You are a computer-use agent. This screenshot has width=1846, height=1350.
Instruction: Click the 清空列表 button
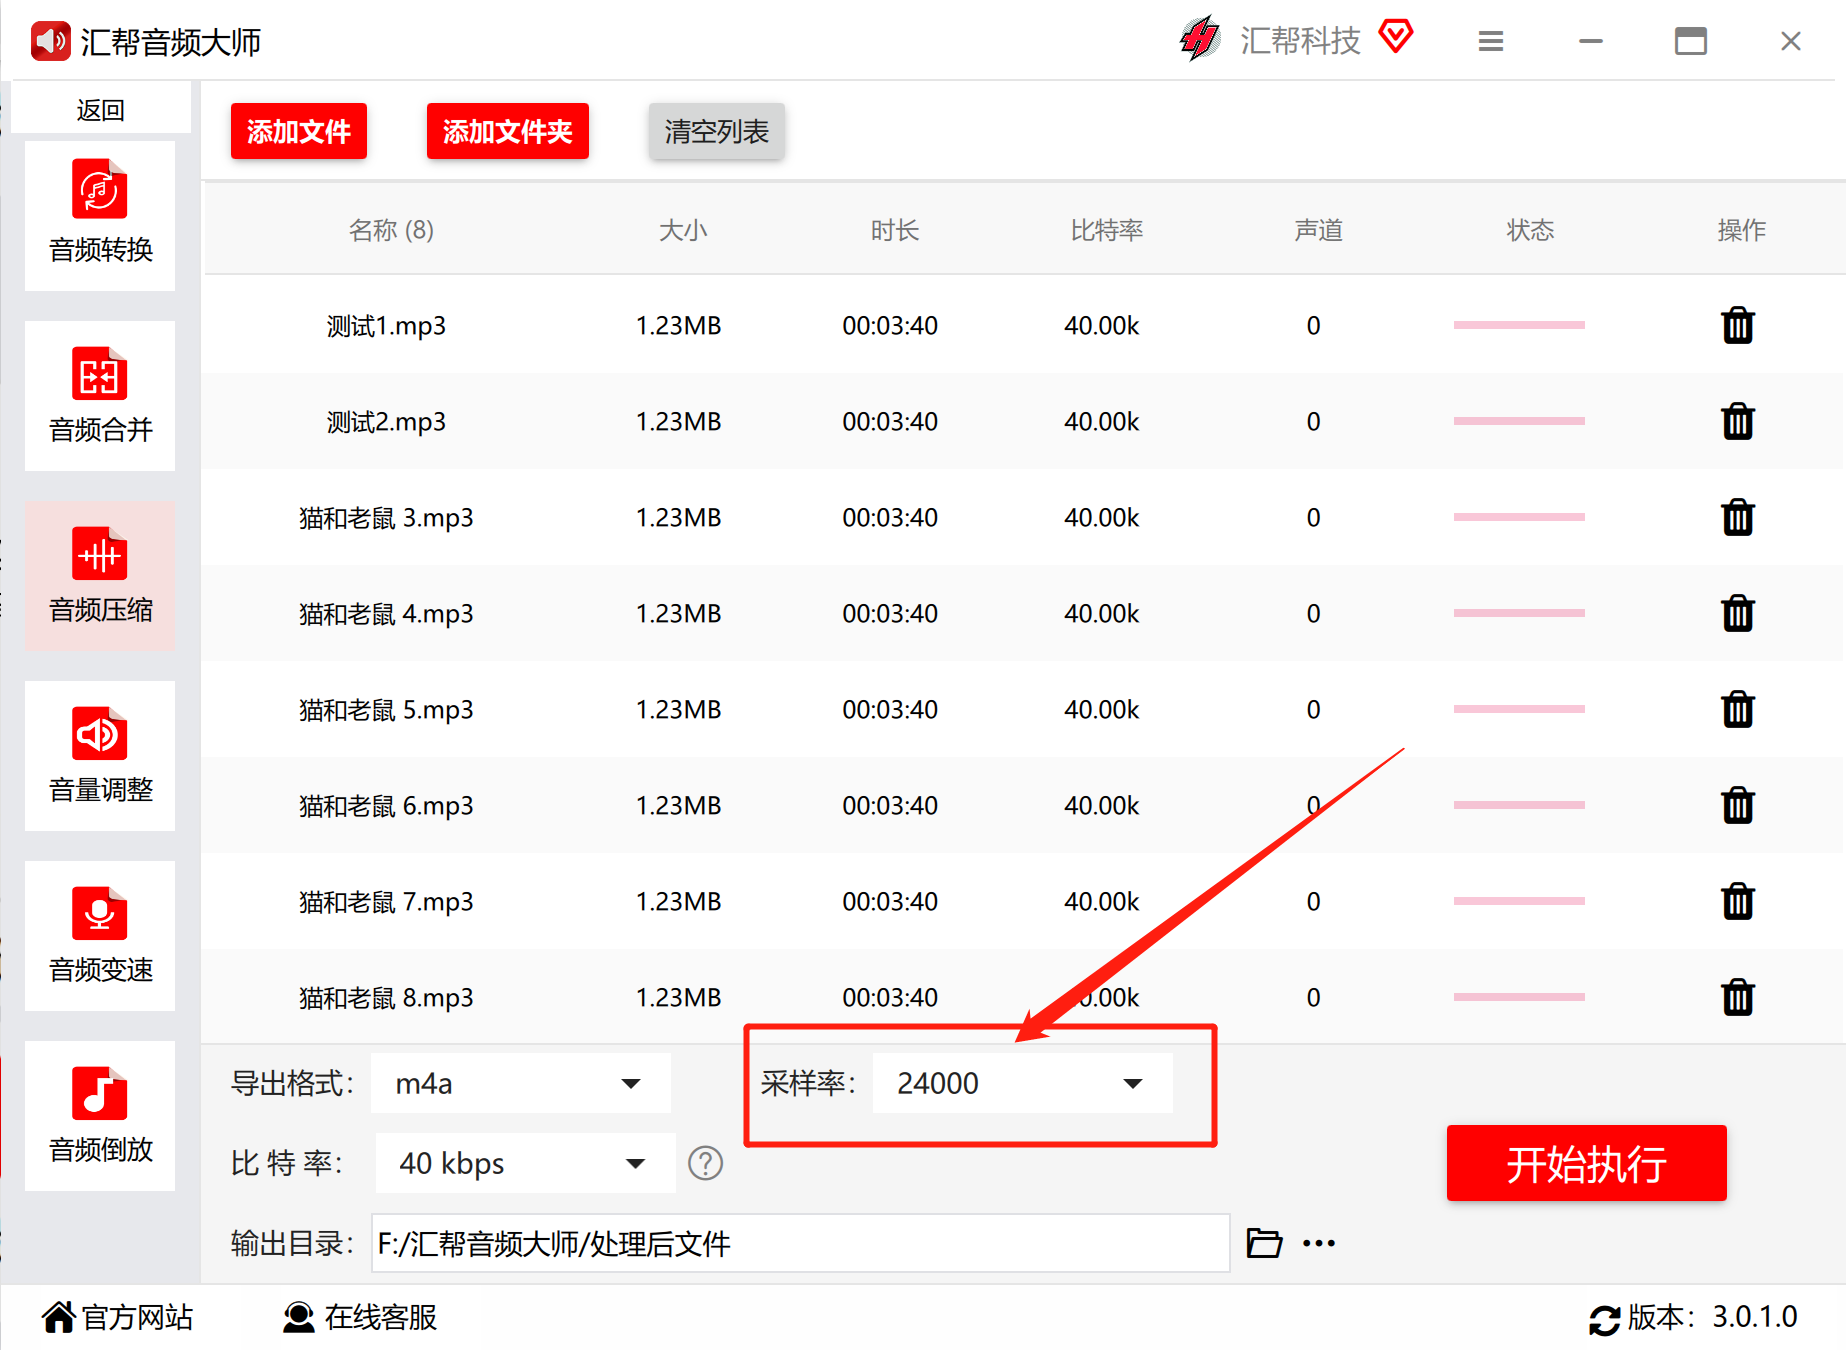pyautogui.click(x=717, y=131)
